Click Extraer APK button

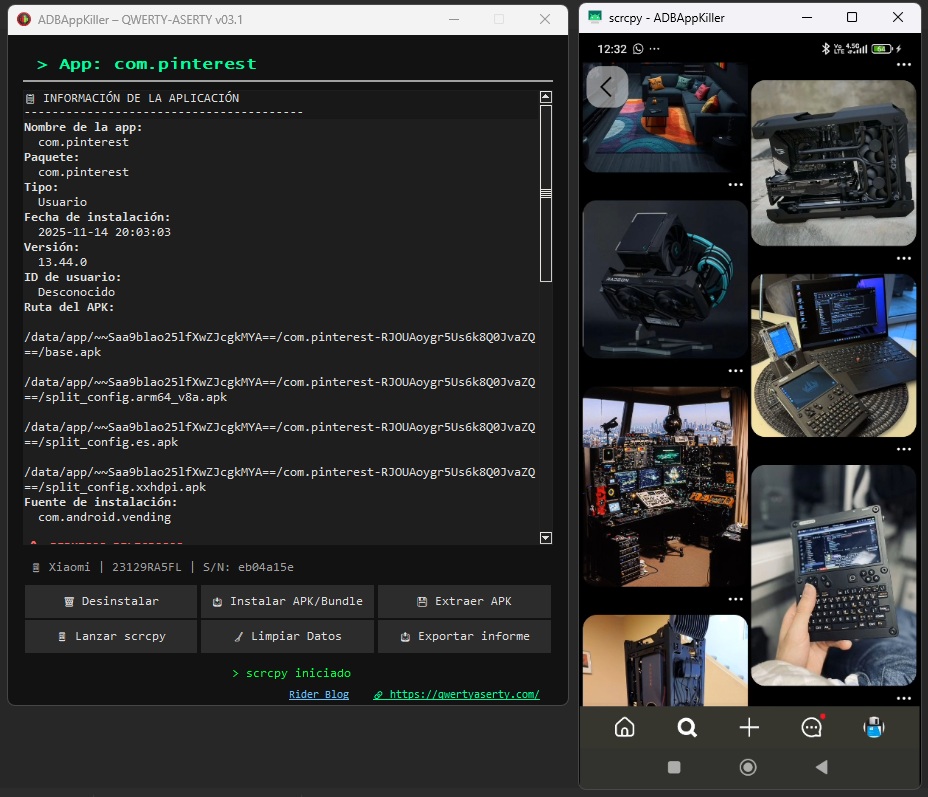coord(465,601)
